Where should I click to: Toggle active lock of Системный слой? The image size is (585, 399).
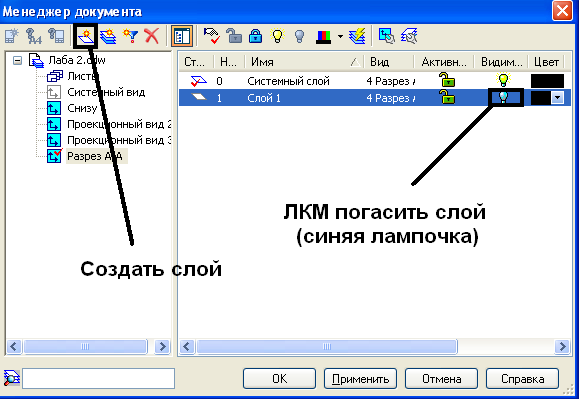click(x=447, y=80)
